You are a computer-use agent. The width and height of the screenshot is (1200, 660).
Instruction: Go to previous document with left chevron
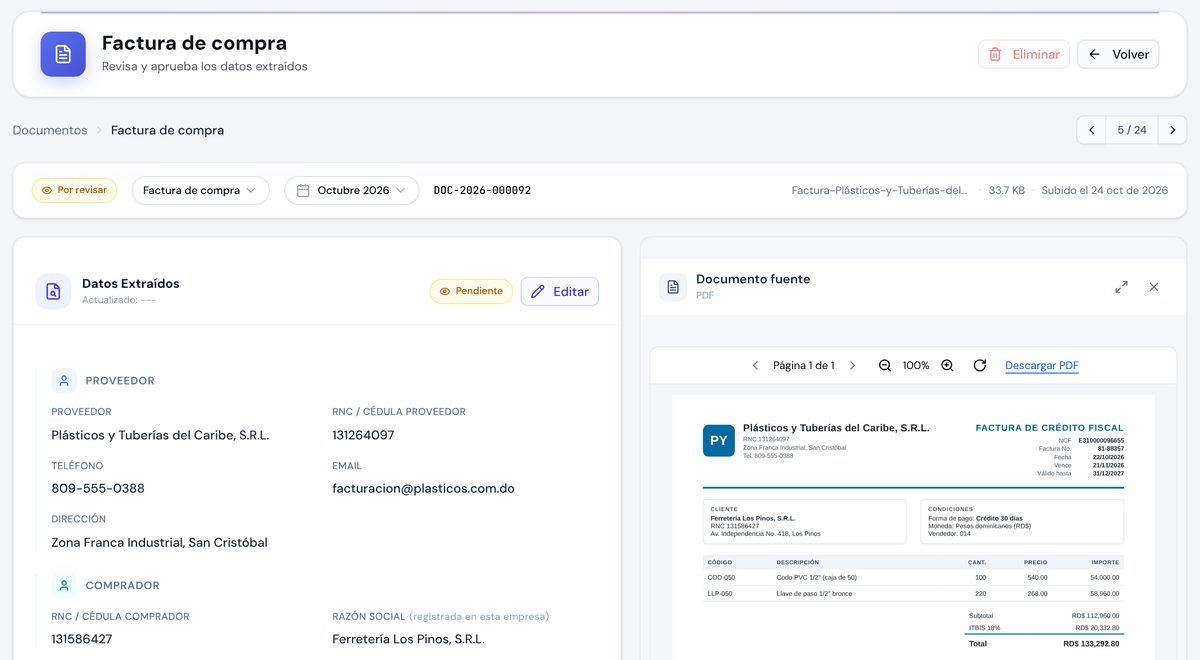click(1091, 130)
